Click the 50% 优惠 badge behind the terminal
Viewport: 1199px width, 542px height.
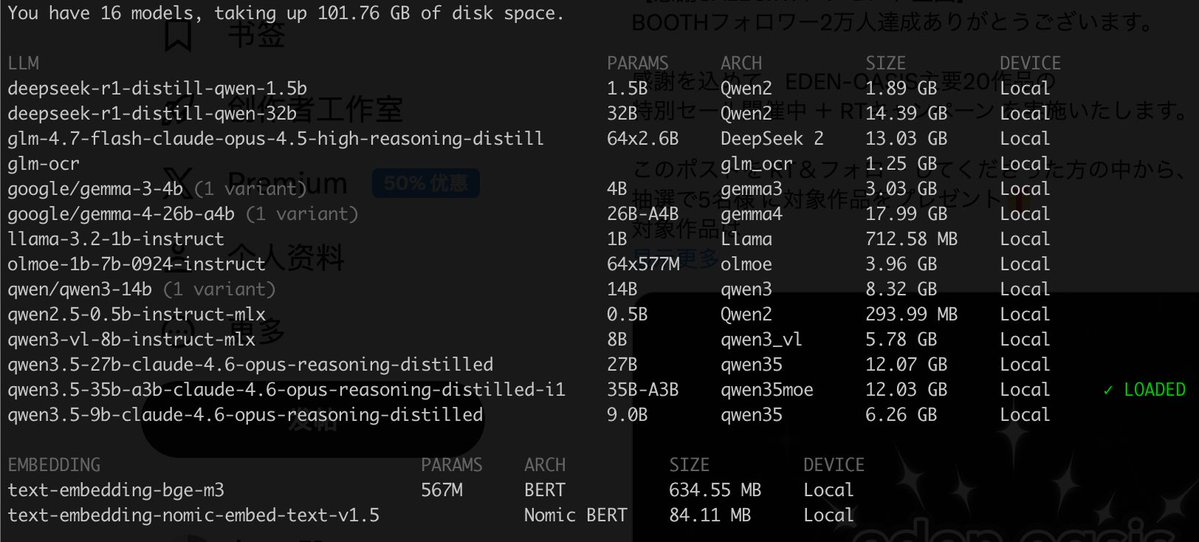426,183
